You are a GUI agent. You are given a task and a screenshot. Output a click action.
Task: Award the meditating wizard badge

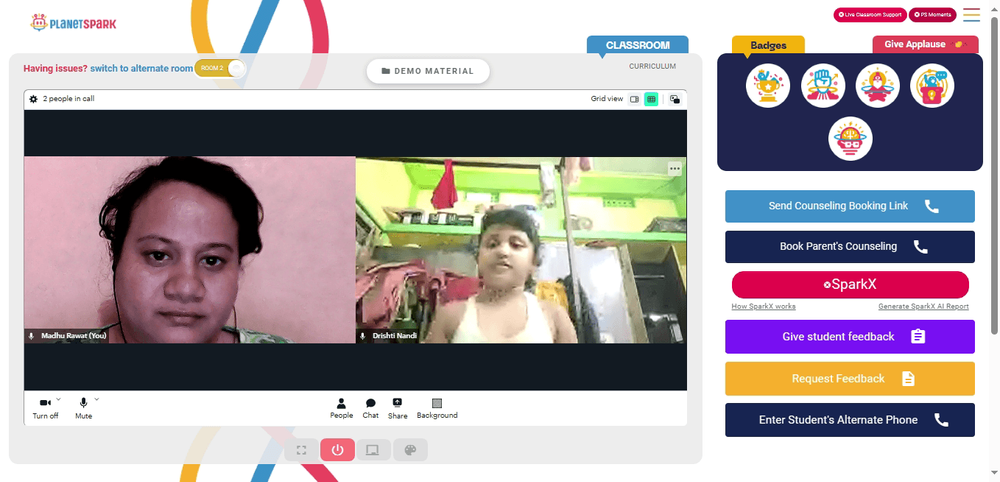[x=878, y=86]
